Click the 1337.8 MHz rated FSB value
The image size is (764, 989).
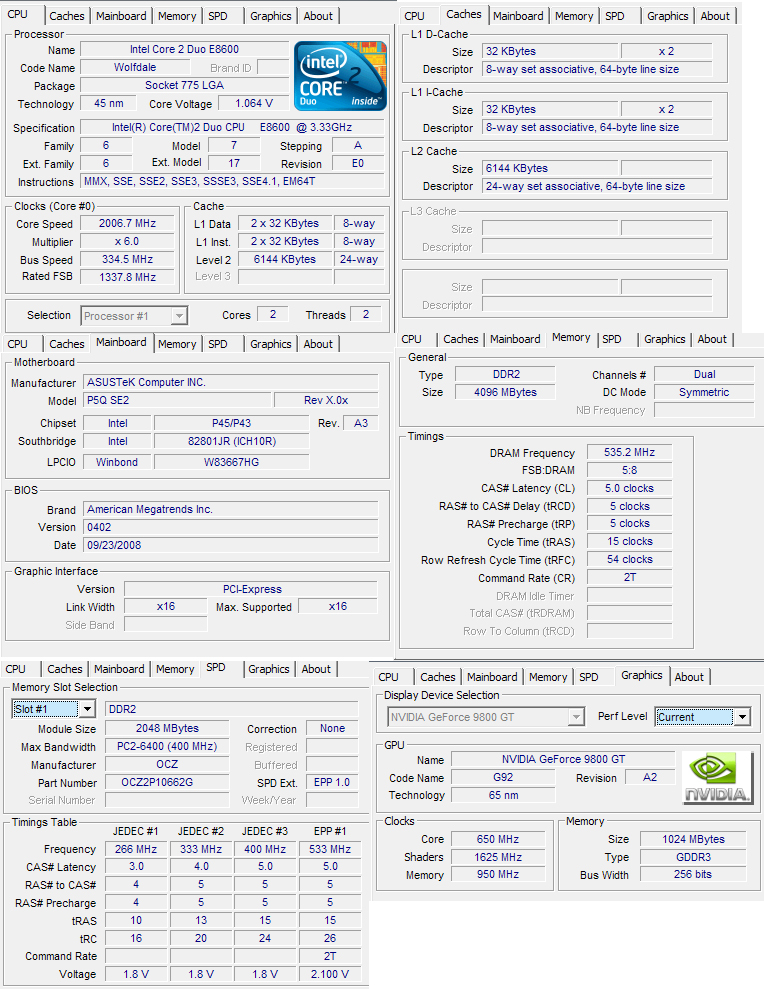point(127,277)
